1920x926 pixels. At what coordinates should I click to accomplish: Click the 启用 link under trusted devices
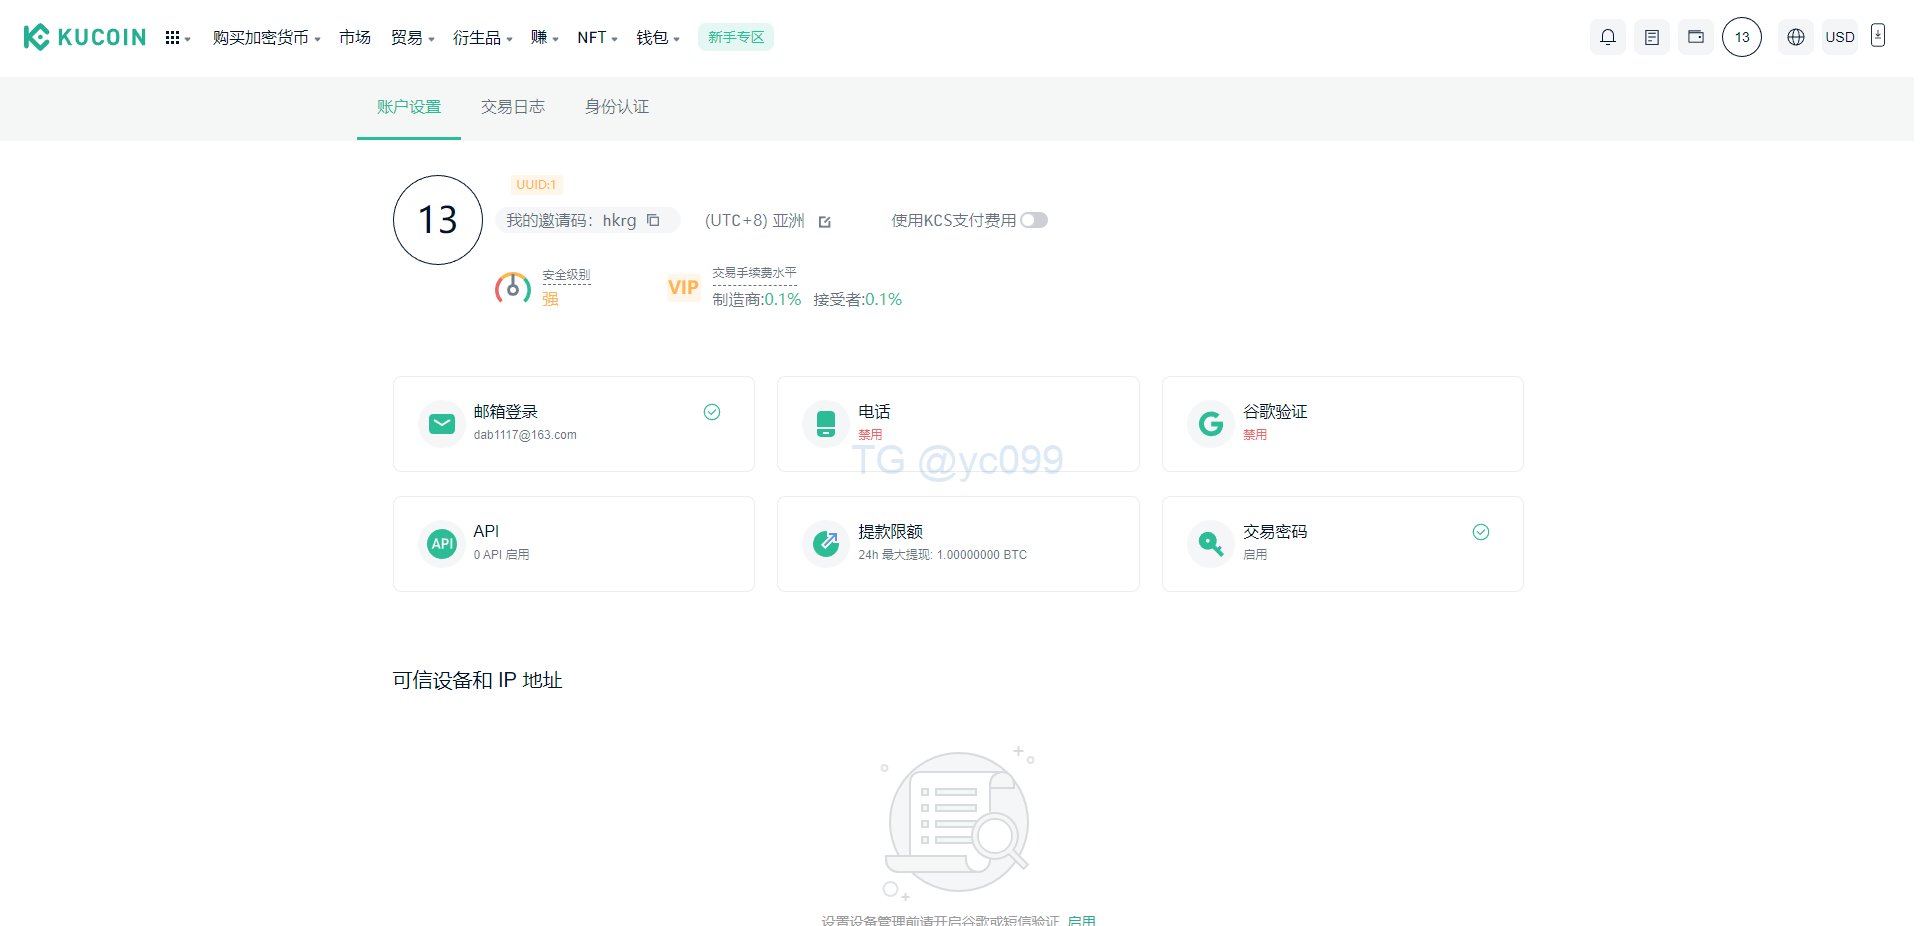pos(1081,920)
